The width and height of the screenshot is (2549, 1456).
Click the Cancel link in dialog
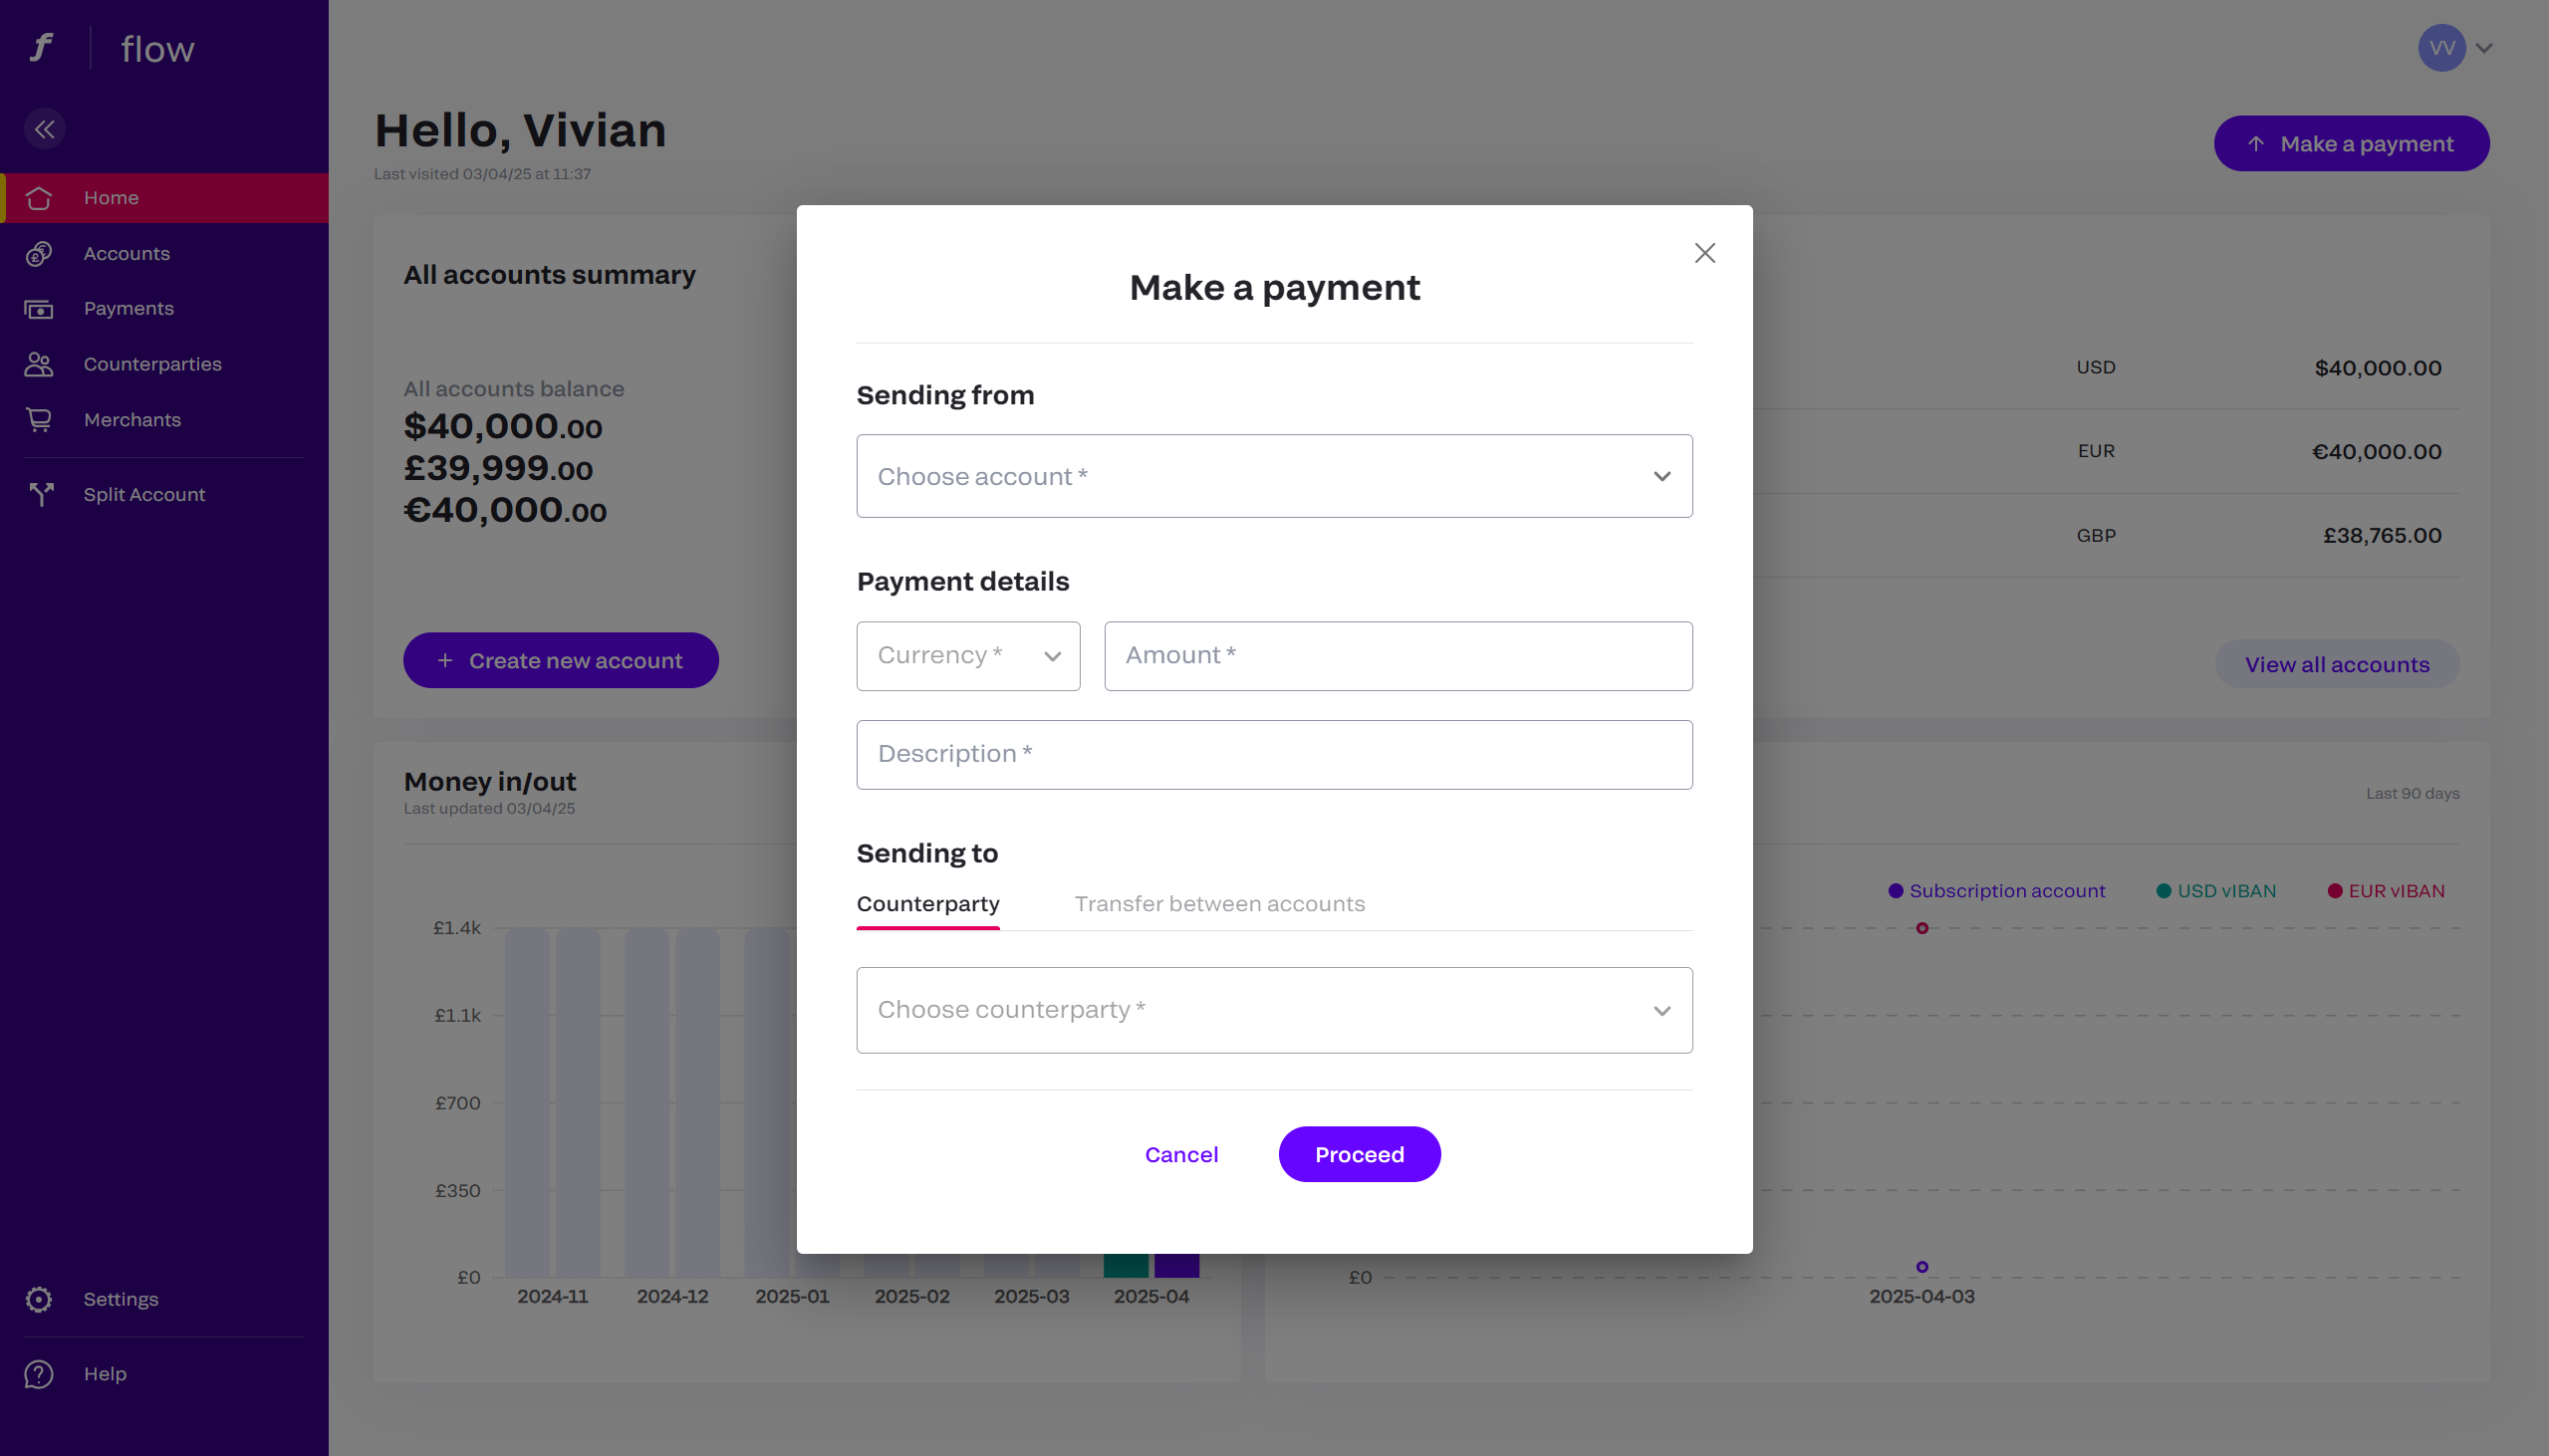(1181, 1154)
